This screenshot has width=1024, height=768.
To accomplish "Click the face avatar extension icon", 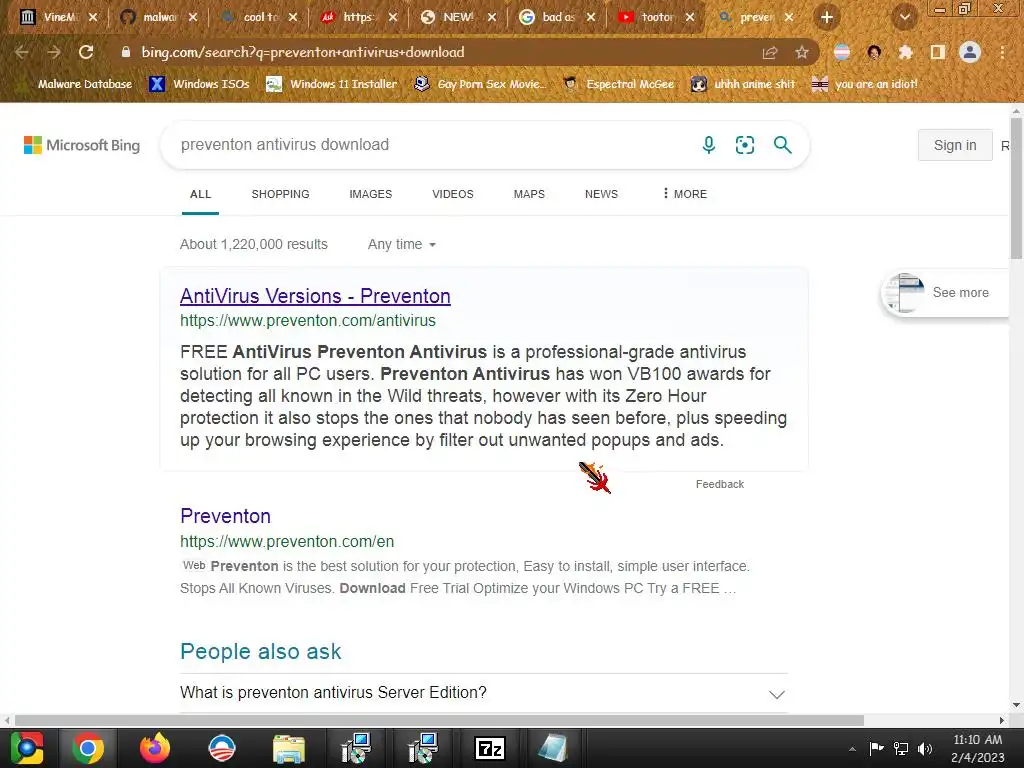I will (874, 52).
